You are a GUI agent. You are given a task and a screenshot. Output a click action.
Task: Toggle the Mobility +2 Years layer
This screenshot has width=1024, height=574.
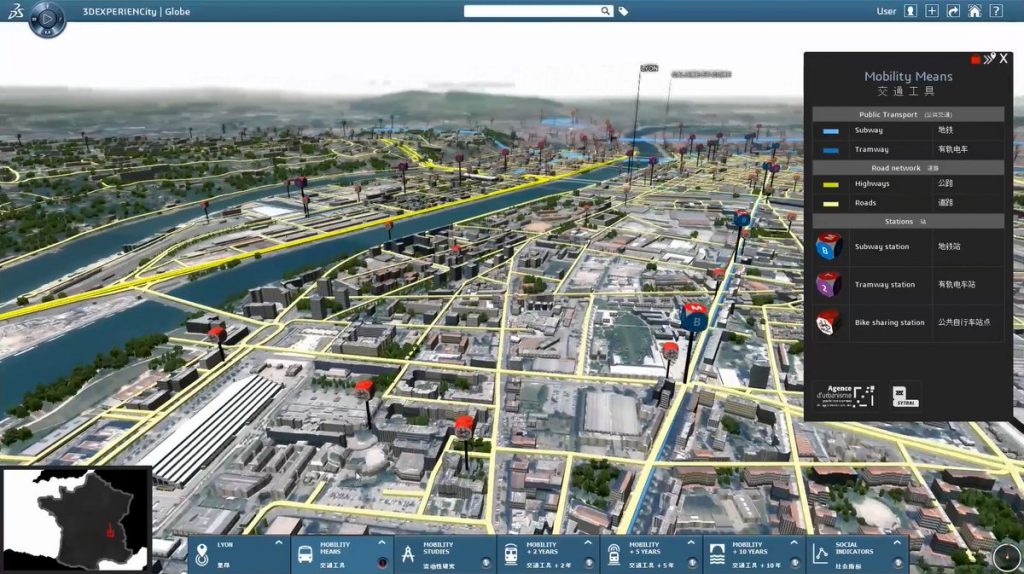click(x=589, y=563)
